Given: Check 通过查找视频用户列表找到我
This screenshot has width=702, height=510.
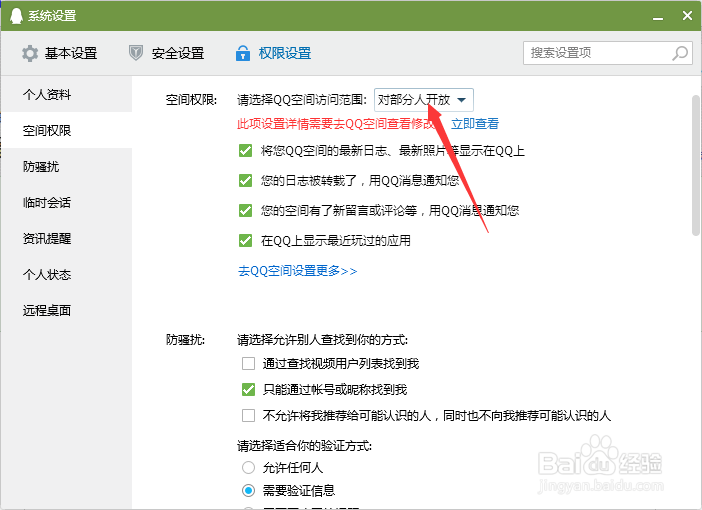Looking at the screenshot, I should point(248,363).
